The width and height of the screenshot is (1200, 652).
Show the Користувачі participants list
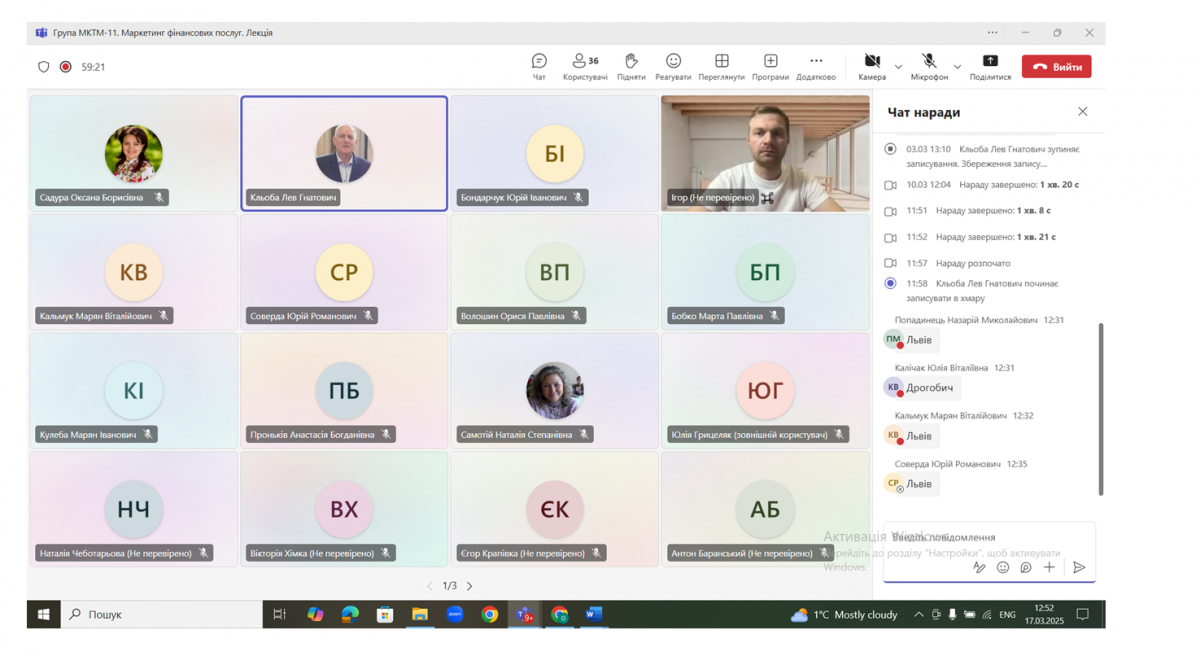584,66
